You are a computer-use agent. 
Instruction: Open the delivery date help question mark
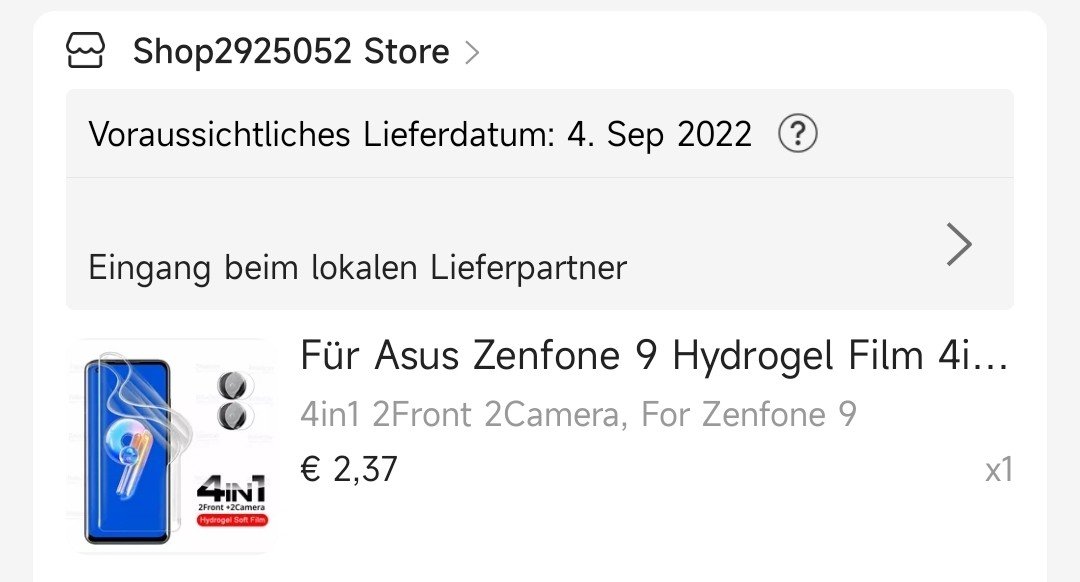click(x=797, y=133)
